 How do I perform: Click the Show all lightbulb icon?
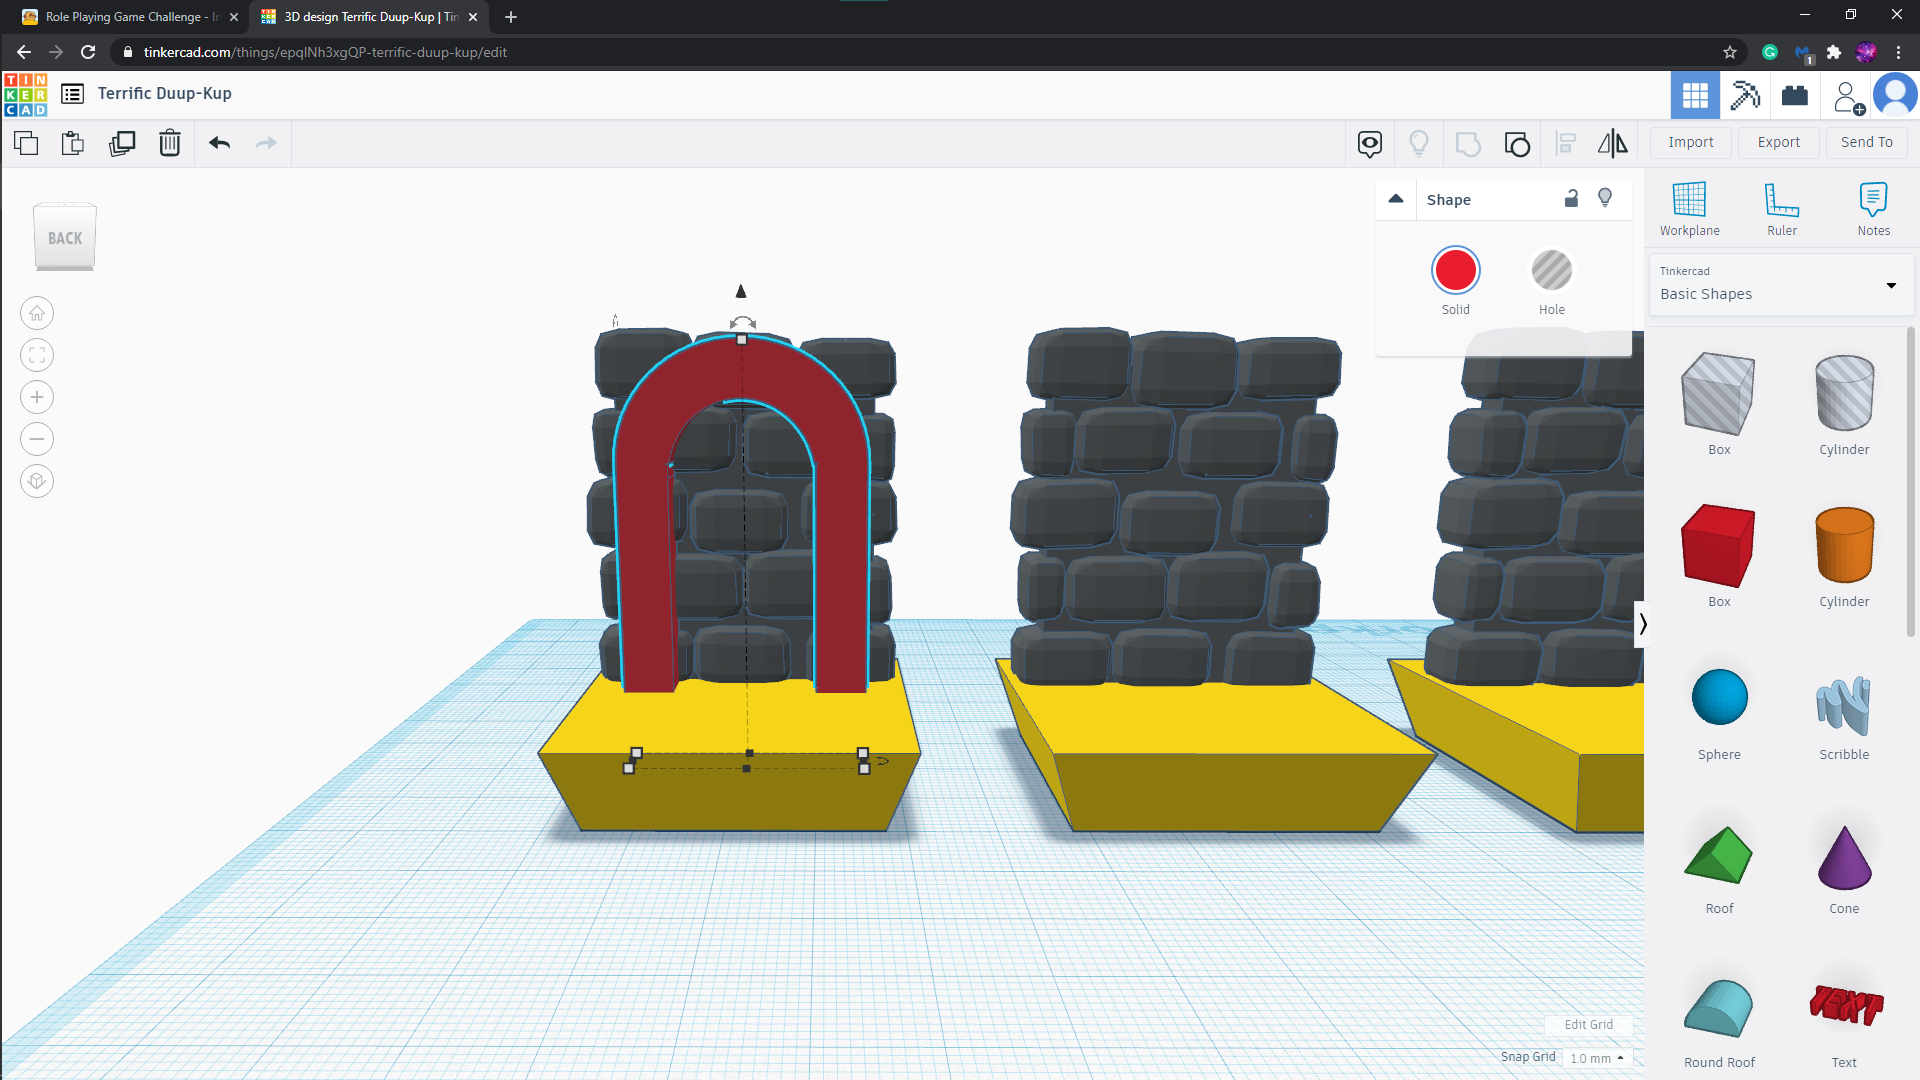(1419, 144)
